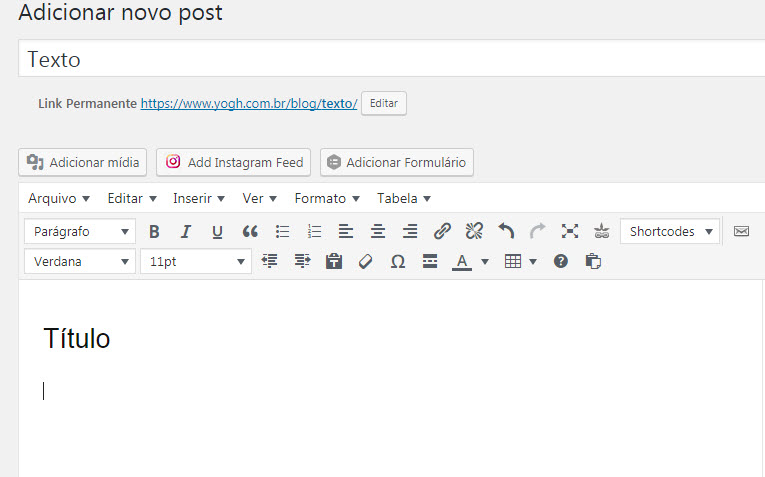Viewport: 765px width, 477px height.
Task: Expand the table options arrow
Action: point(533,261)
